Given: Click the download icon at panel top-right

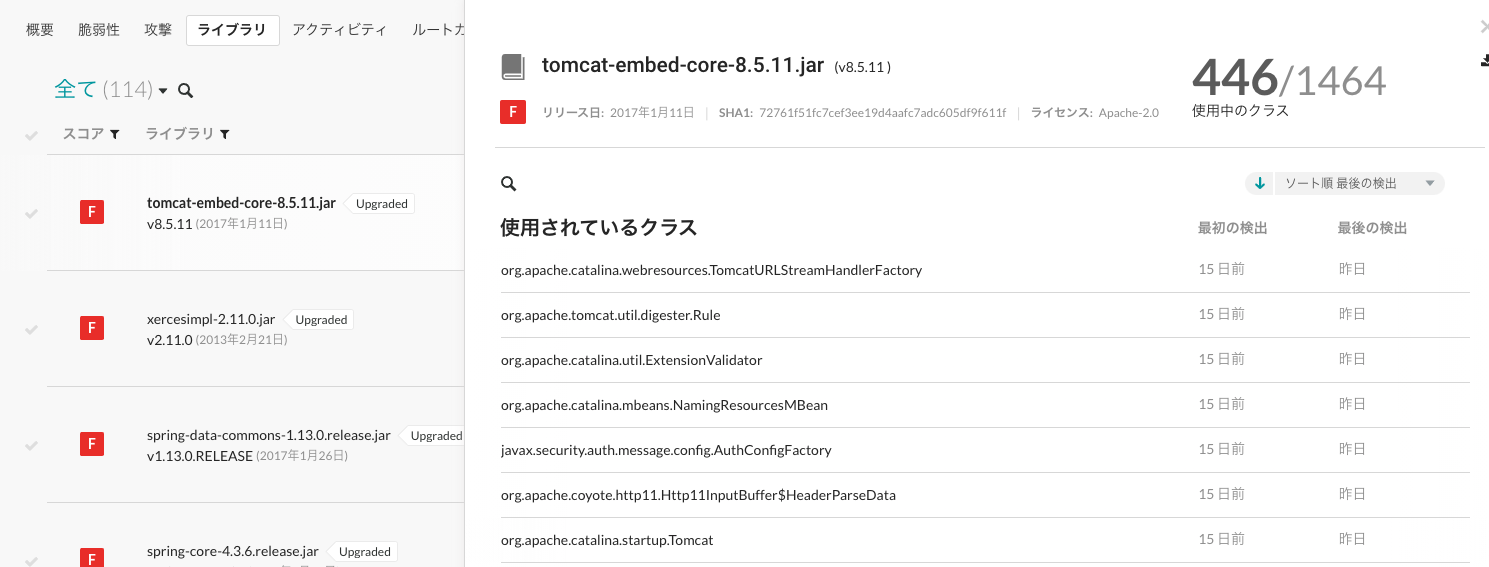Looking at the screenshot, I should pyautogui.click(x=1484, y=61).
